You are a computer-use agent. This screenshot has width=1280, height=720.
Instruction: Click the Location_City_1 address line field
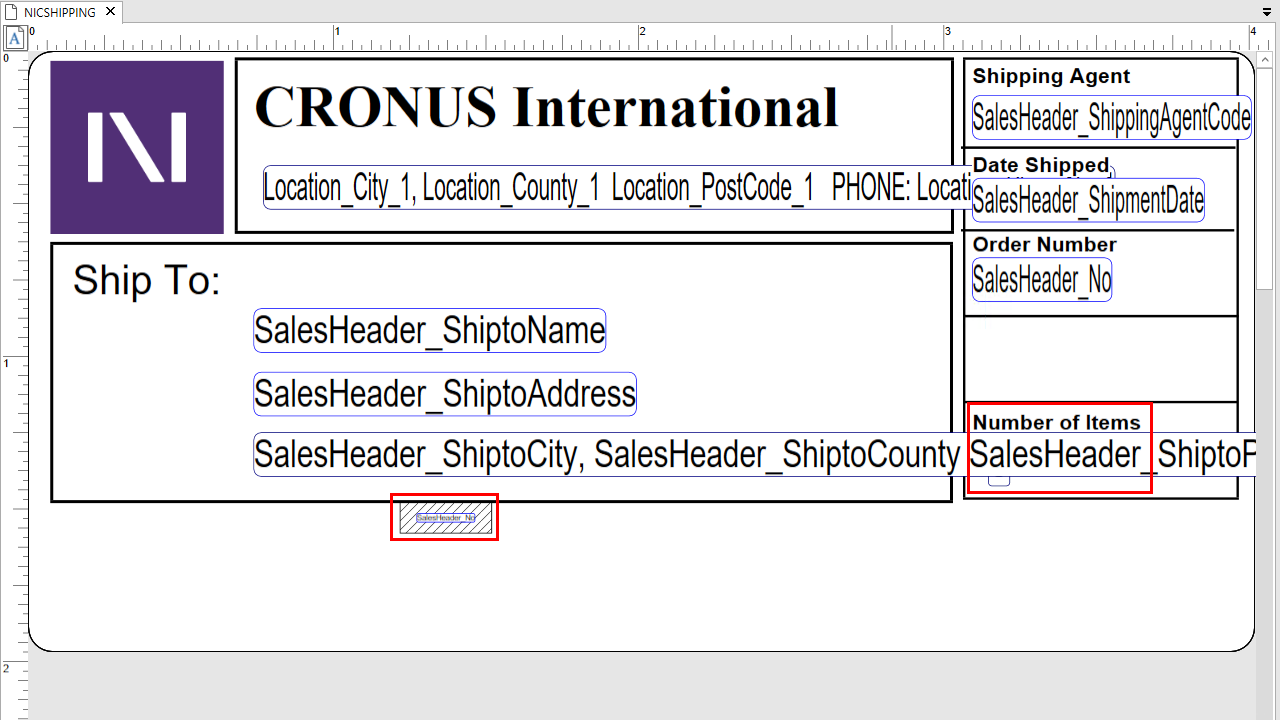600,188
